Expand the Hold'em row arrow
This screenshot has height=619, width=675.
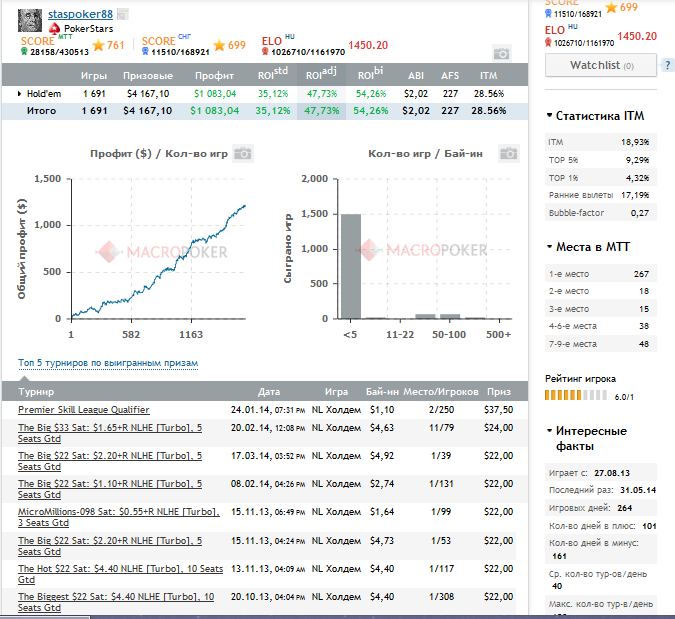point(19,93)
